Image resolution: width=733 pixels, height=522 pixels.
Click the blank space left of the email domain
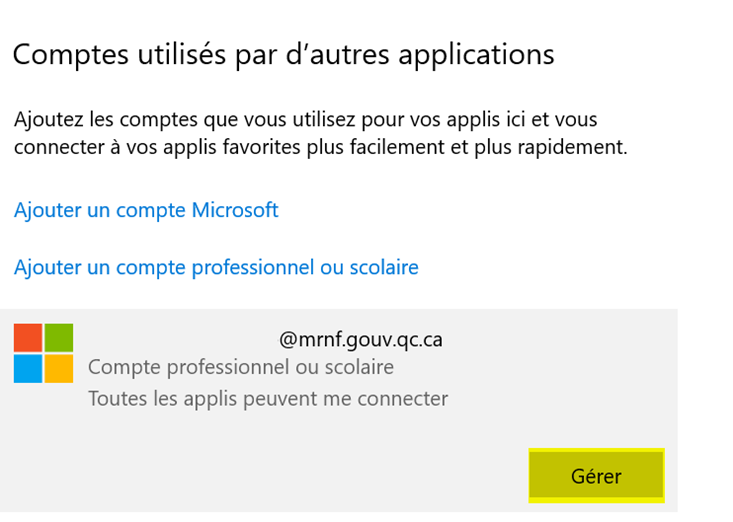click(x=180, y=339)
